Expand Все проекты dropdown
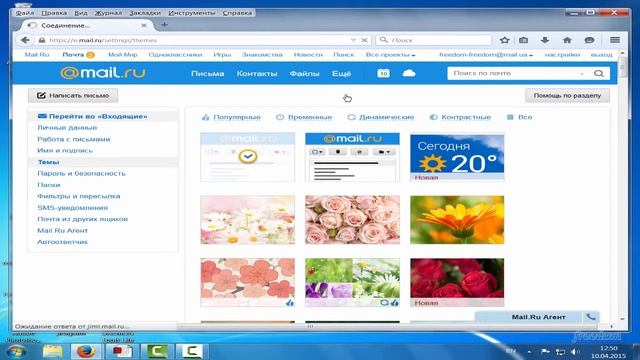 tap(390, 55)
